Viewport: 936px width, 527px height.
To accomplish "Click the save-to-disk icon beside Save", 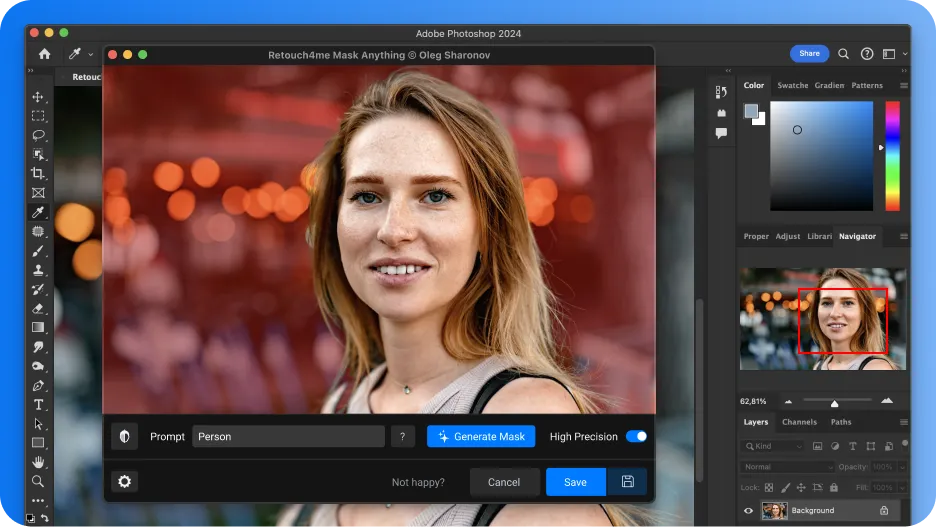I will click(627, 481).
